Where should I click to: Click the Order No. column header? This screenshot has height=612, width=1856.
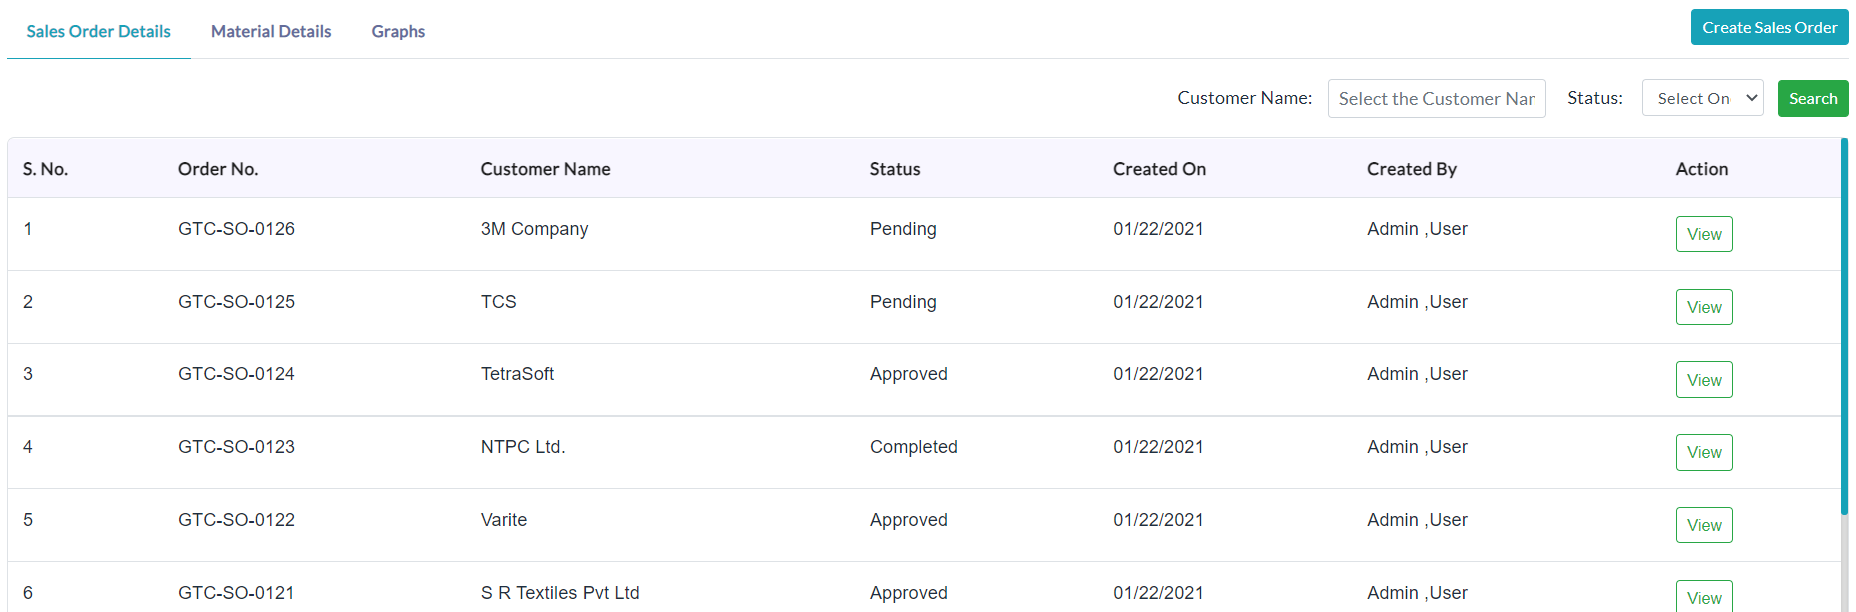[x=218, y=169]
